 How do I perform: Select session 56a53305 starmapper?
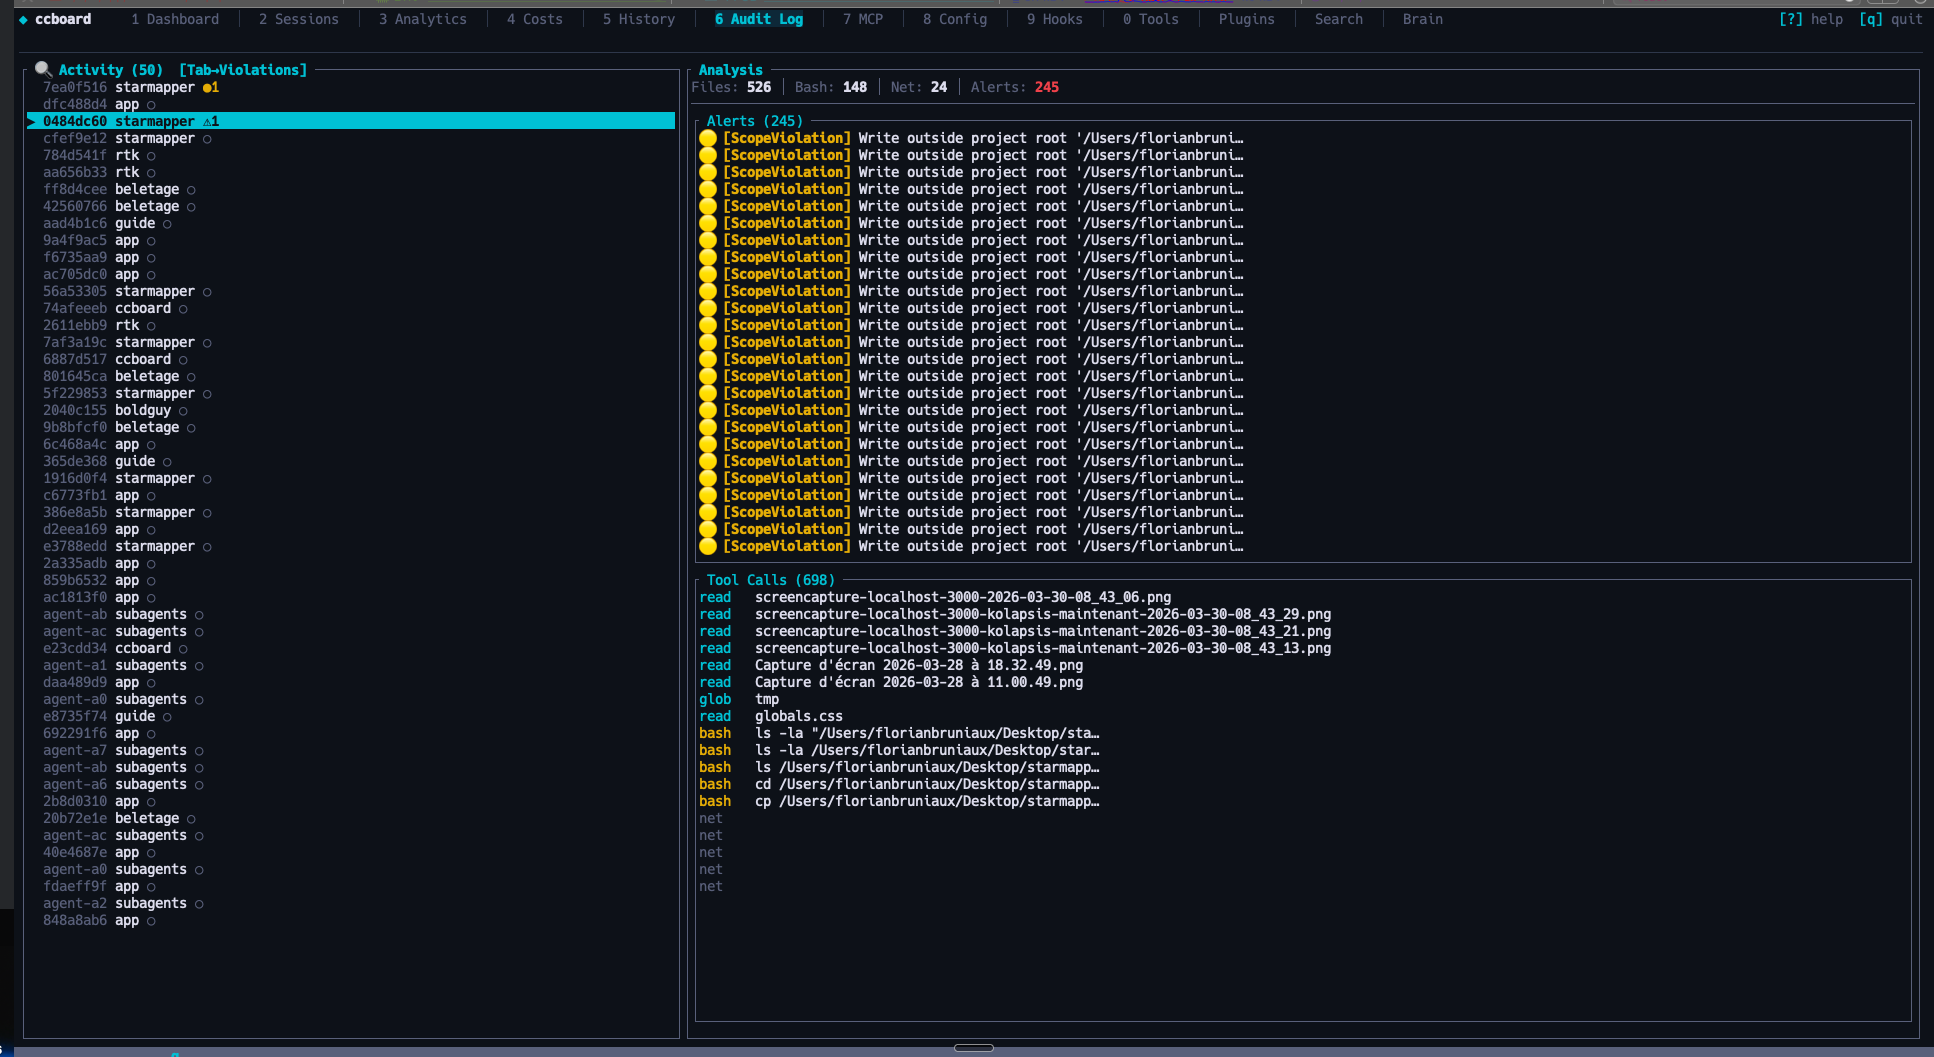coord(351,291)
